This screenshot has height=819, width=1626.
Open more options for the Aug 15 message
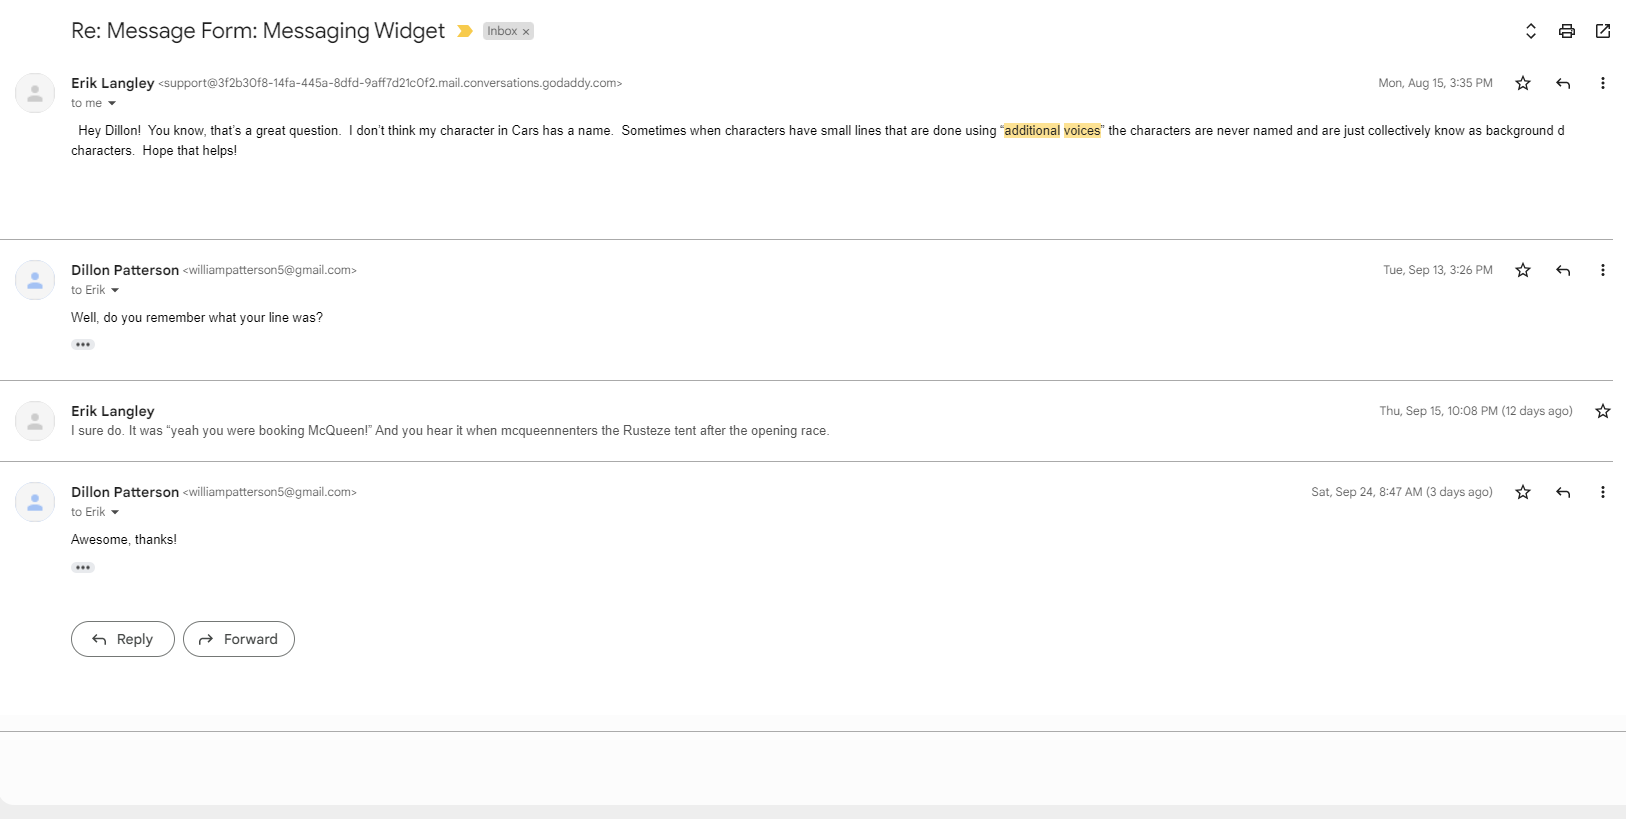click(1602, 83)
